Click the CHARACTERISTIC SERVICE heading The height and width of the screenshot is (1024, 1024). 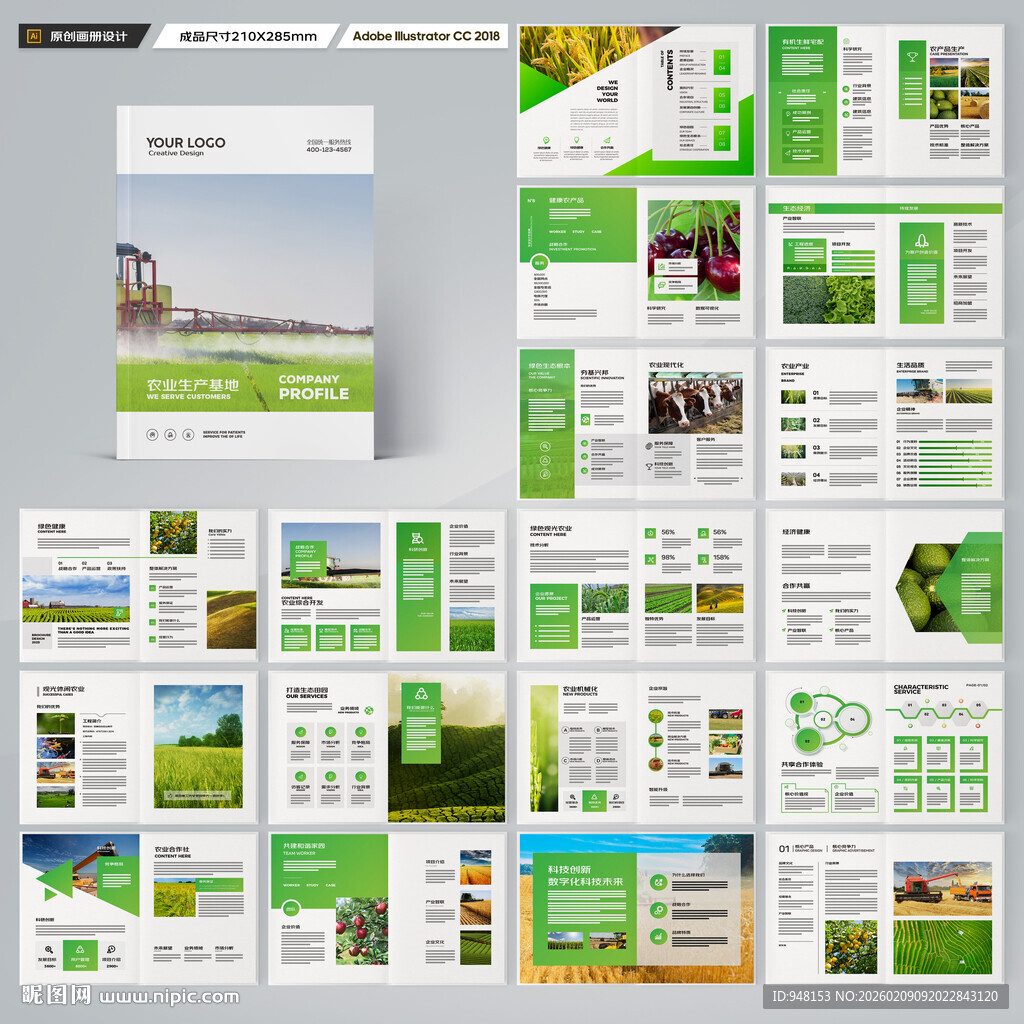(x=921, y=689)
